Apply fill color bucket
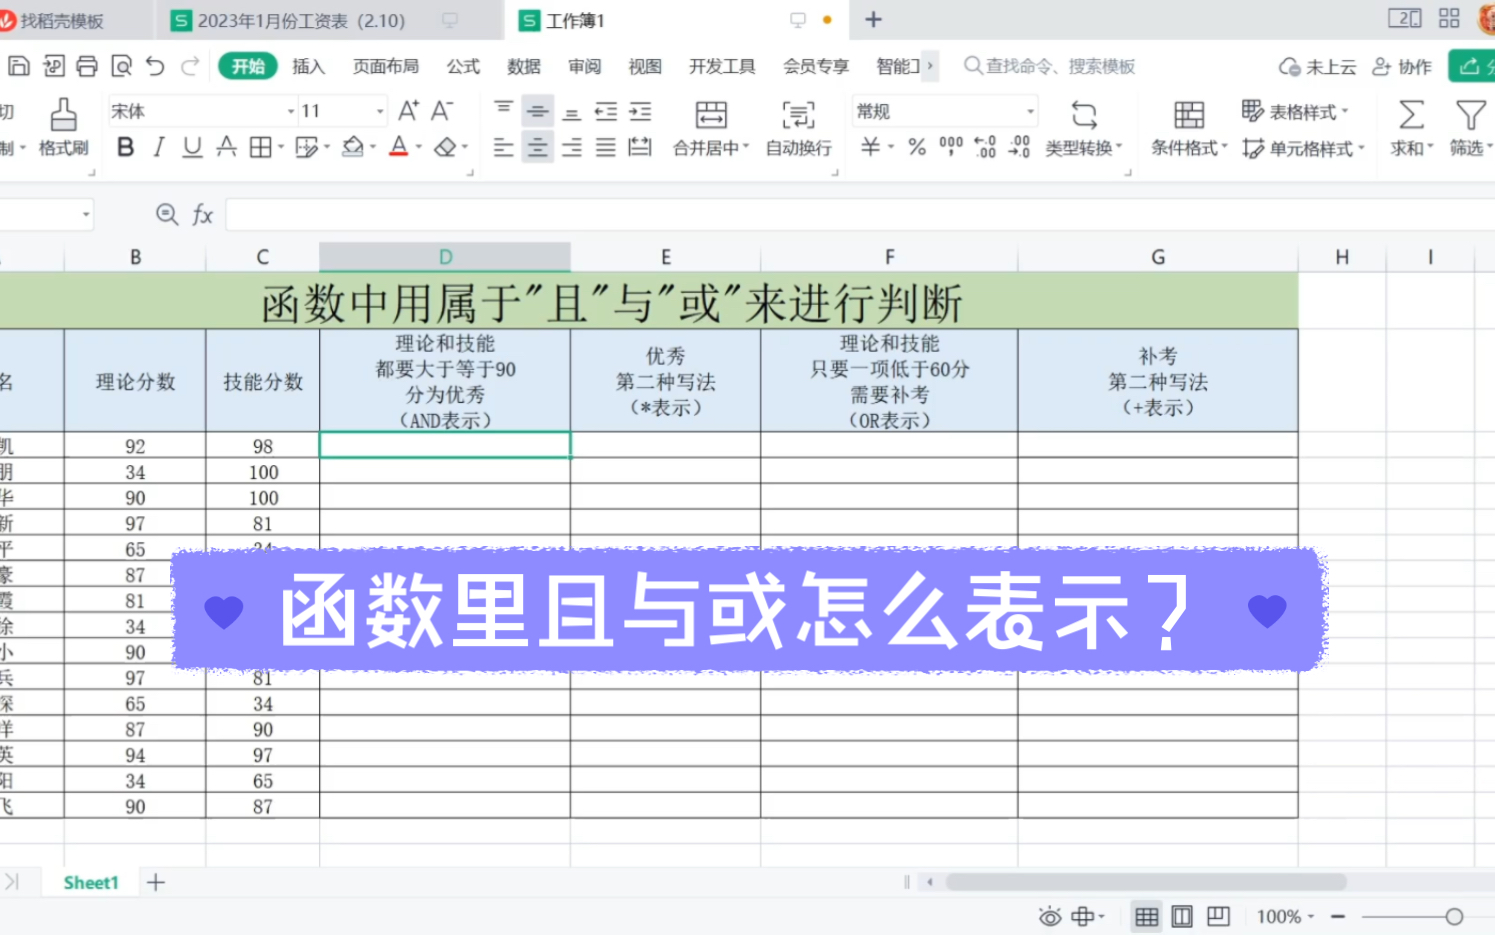Viewport: 1495px width, 935px height. pyautogui.click(x=353, y=148)
